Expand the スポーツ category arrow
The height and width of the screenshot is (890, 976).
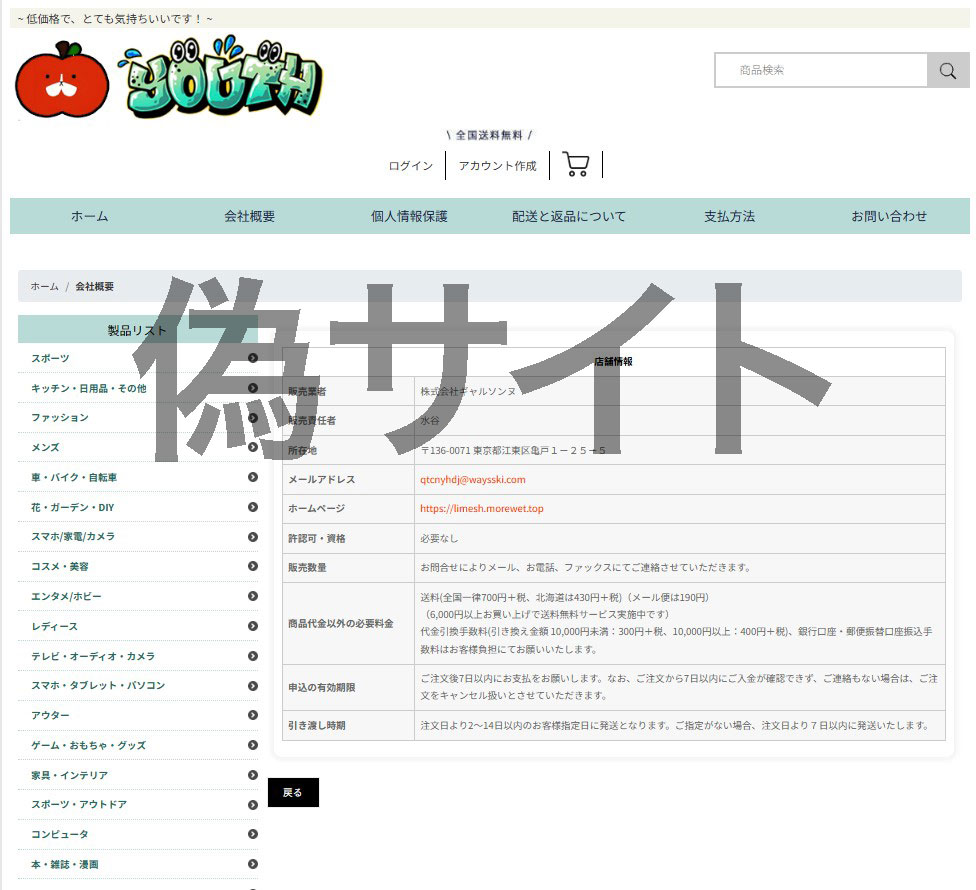point(253,358)
